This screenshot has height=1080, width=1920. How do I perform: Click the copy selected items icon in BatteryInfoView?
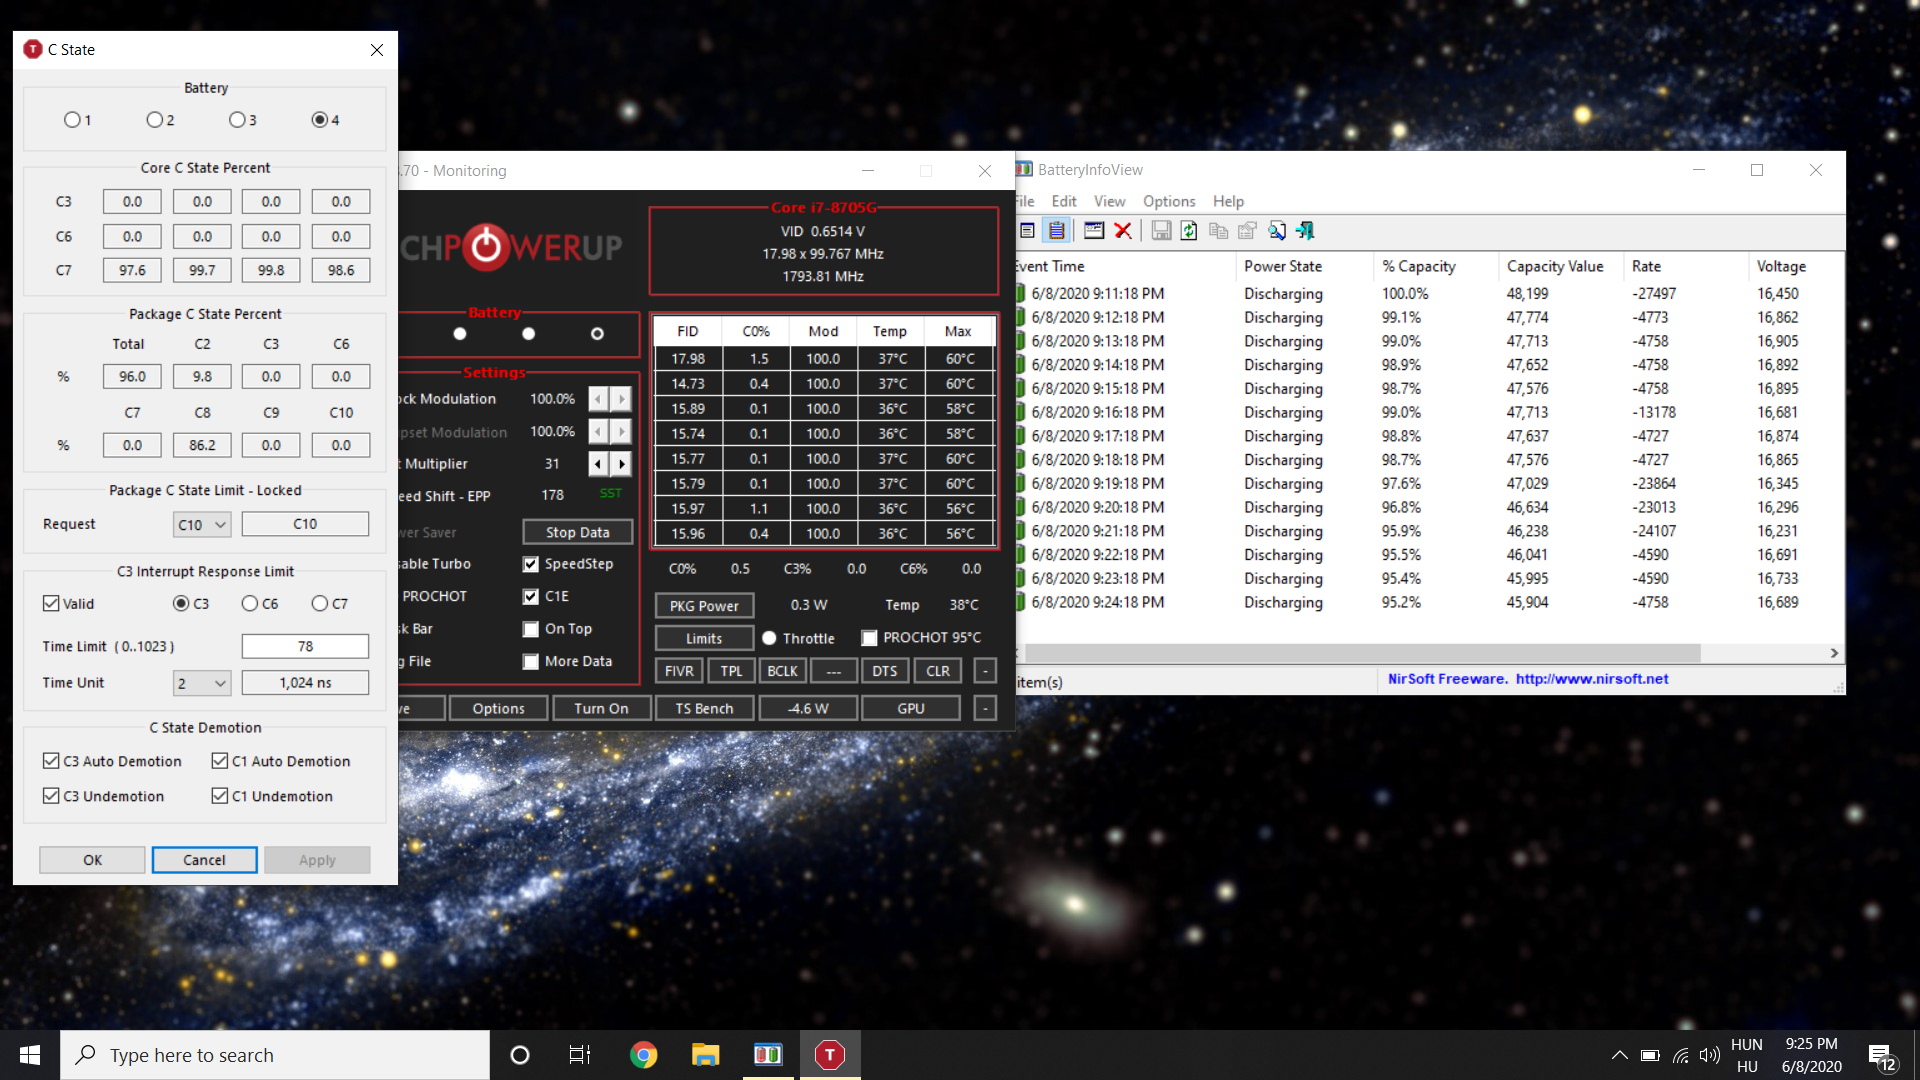click(x=1218, y=231)
